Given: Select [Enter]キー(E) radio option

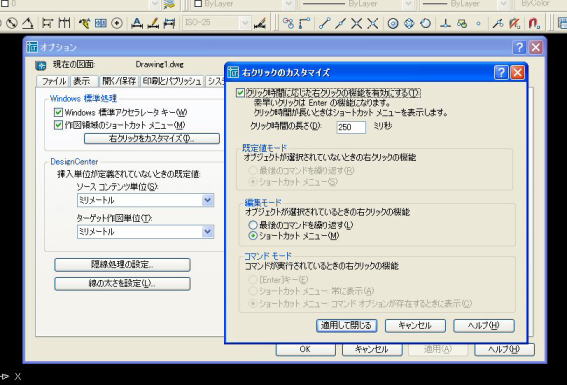Looking at the screenshot, I should coord(253,279).
